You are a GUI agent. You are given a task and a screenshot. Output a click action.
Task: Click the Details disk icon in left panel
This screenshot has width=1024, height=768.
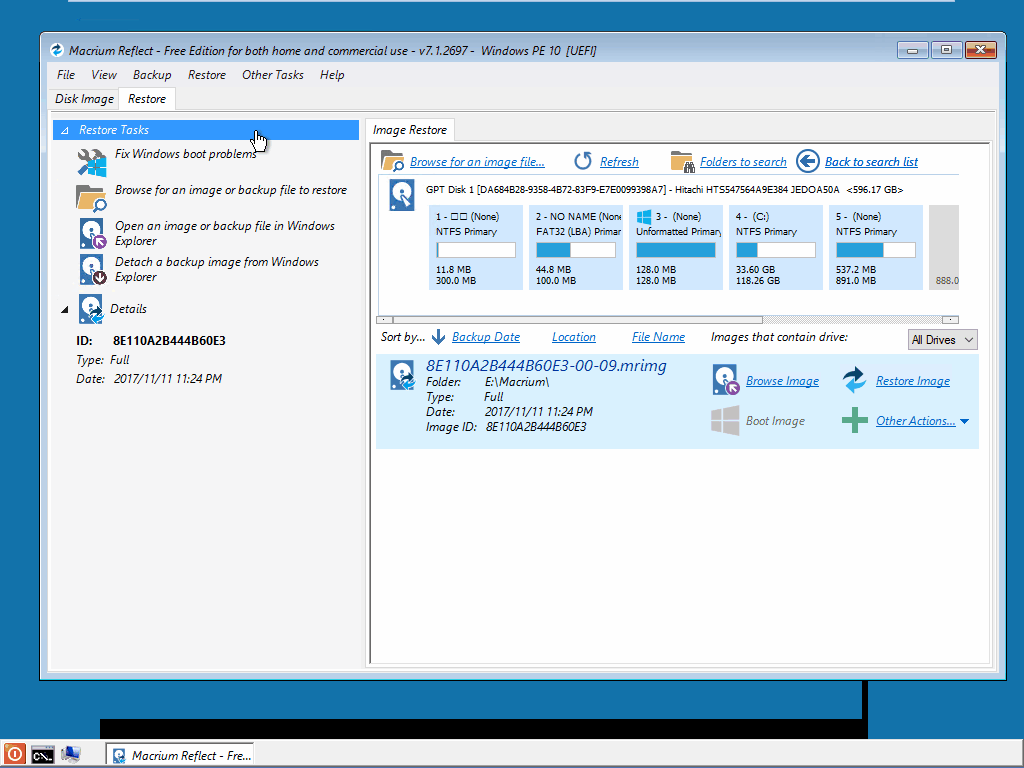[x=91, y=309]
